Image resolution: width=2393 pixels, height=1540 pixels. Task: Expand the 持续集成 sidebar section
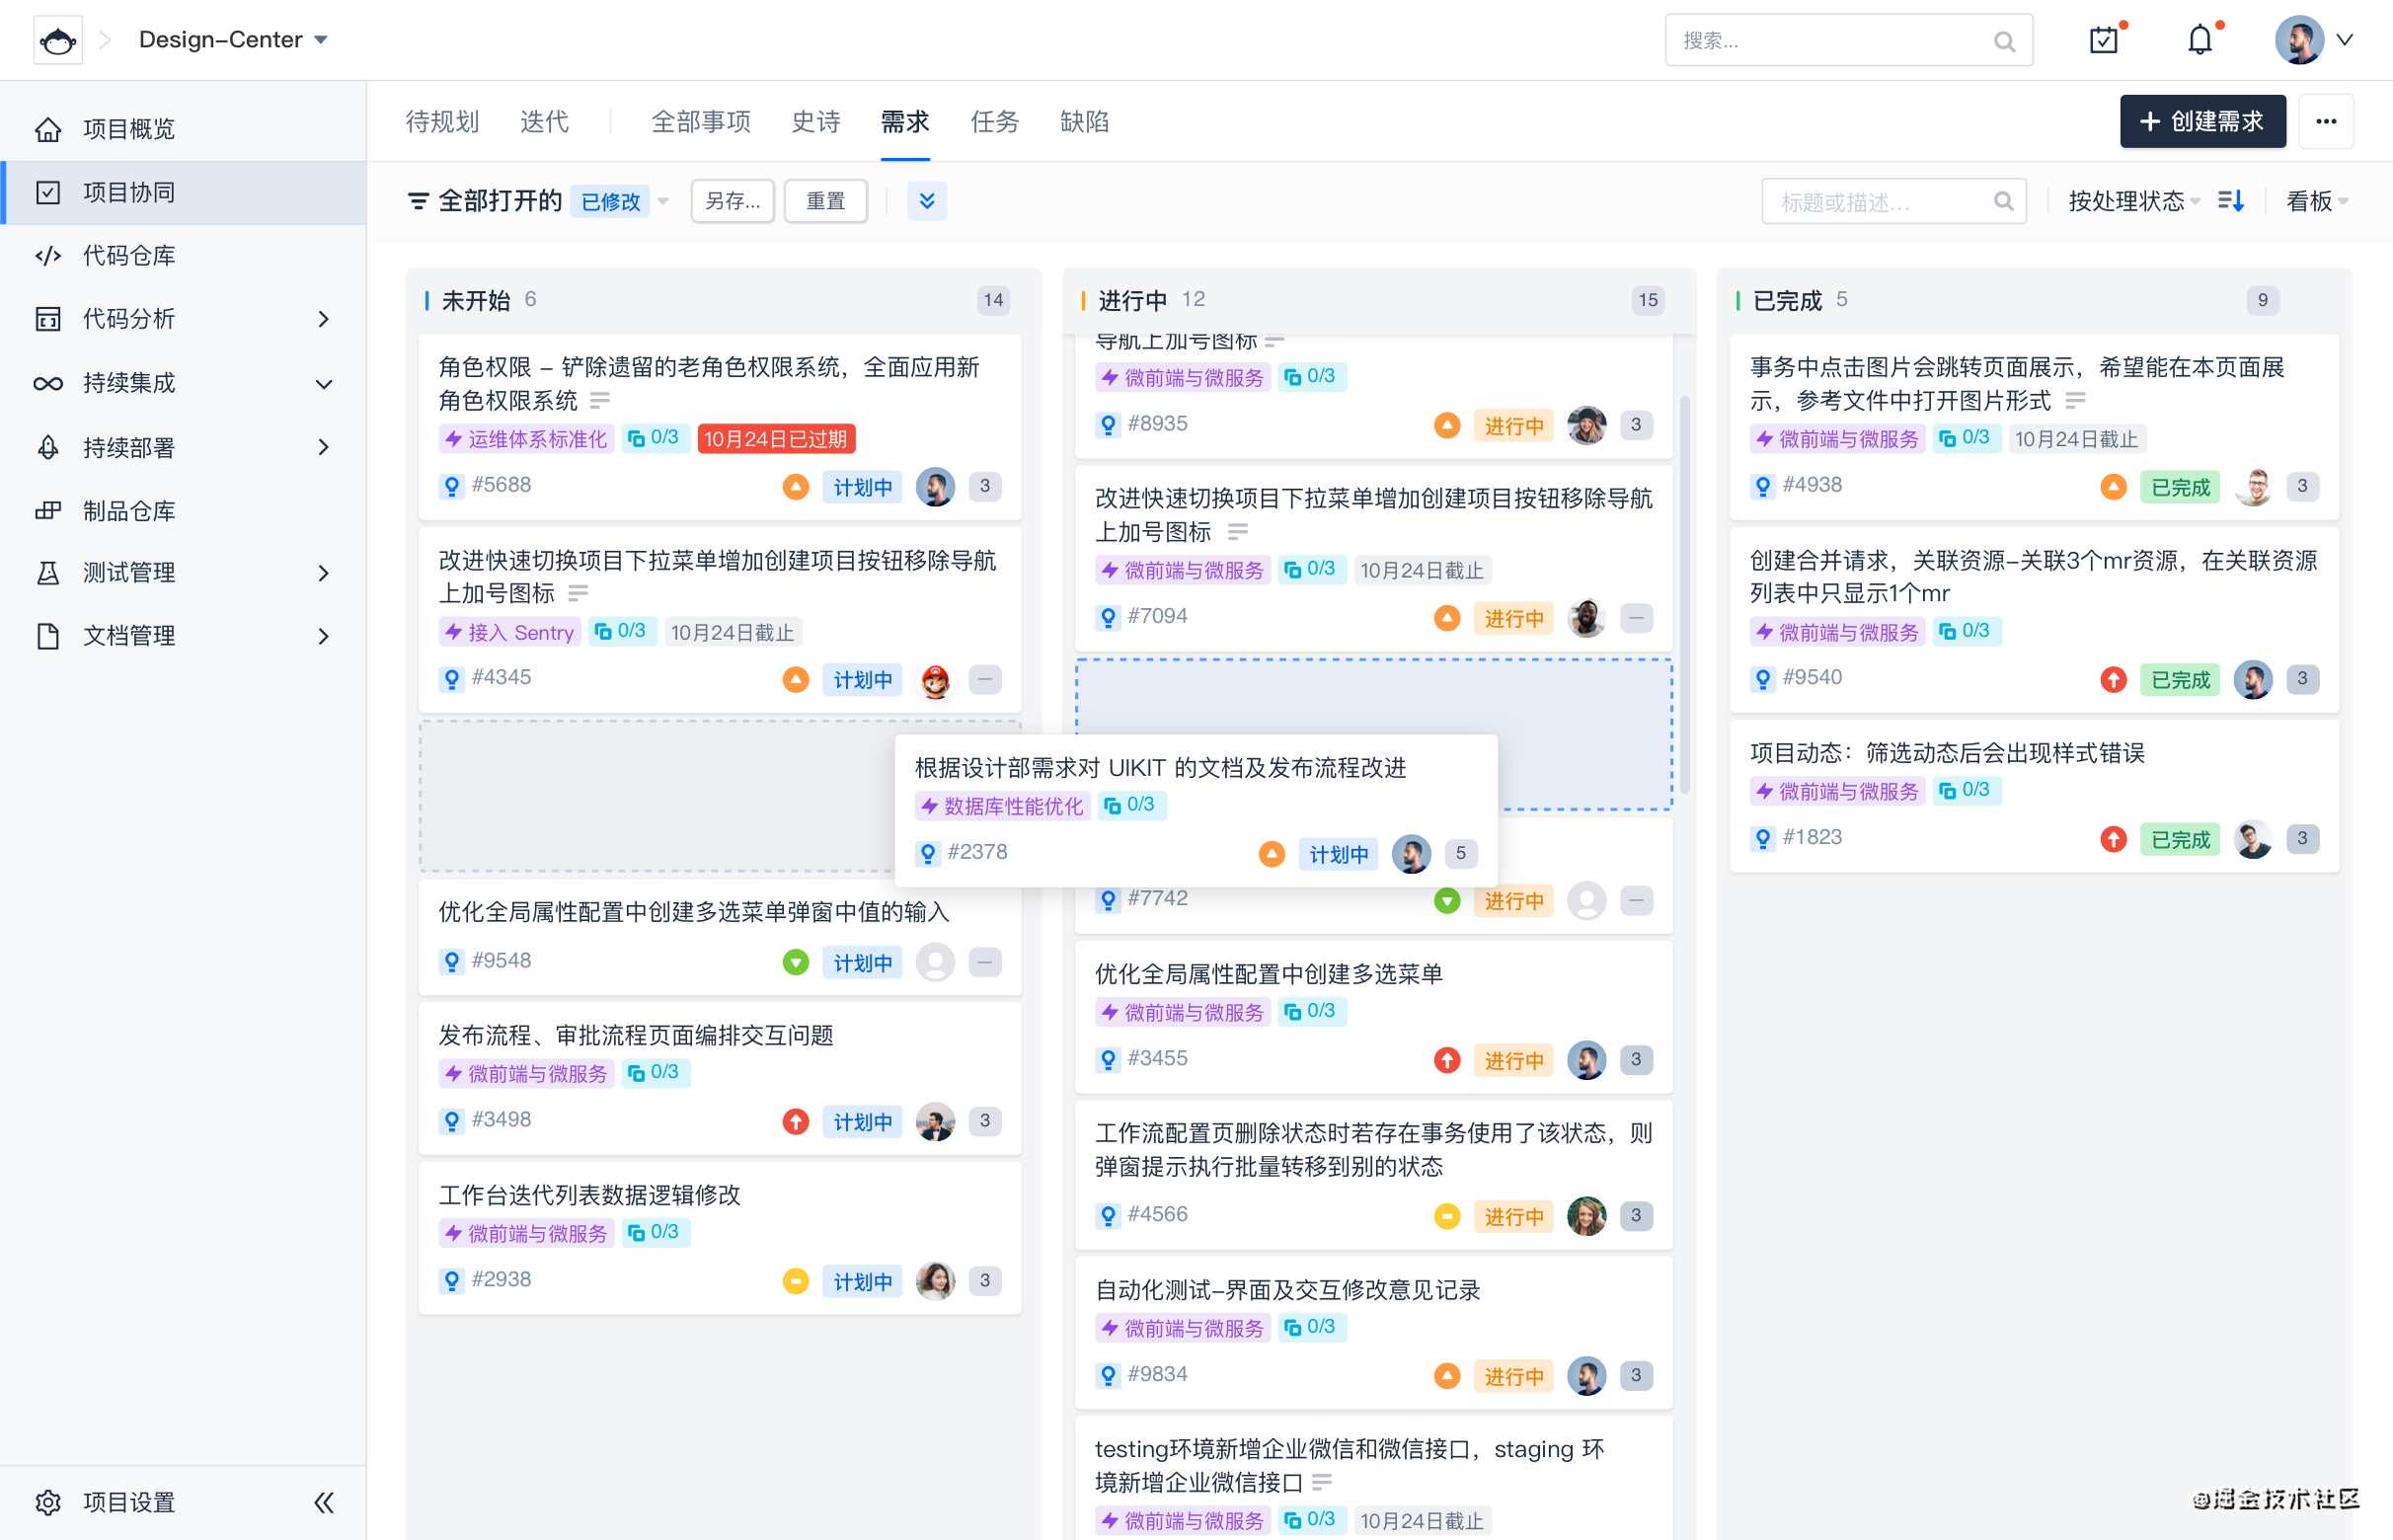point(323,384)
